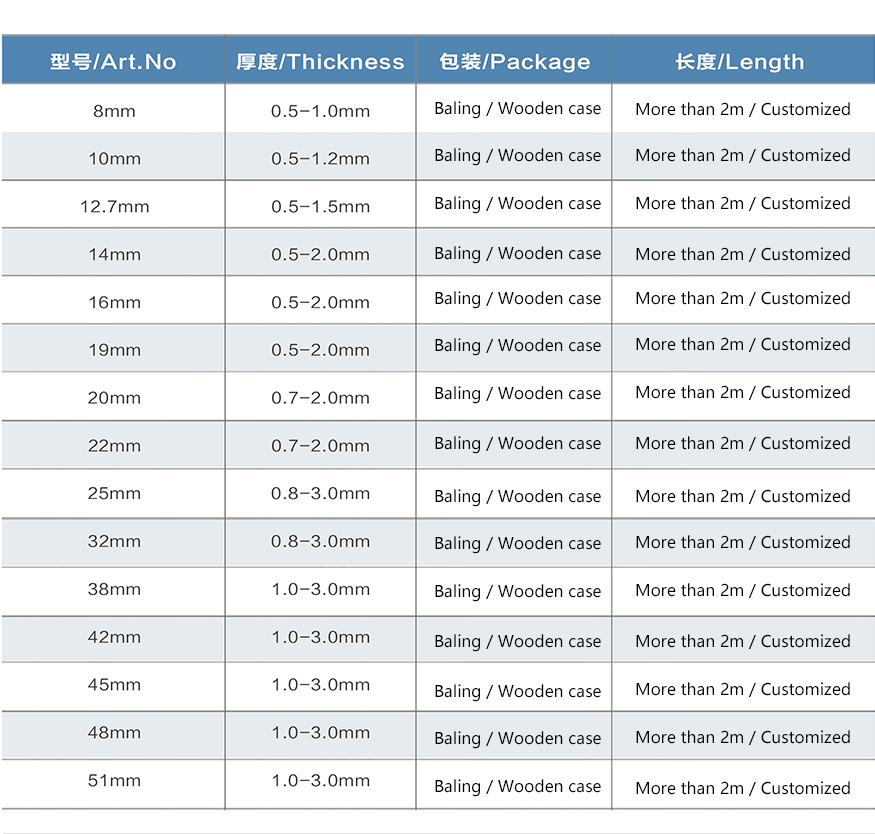Click the 型号/Art.No column header

click(x=113, y=61)
